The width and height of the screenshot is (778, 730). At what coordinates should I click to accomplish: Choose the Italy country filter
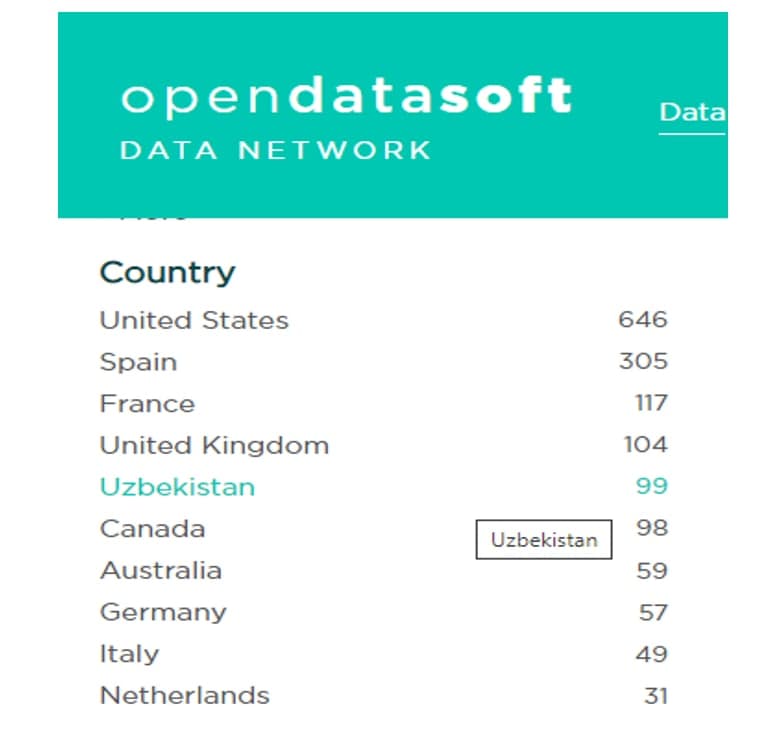129,654
